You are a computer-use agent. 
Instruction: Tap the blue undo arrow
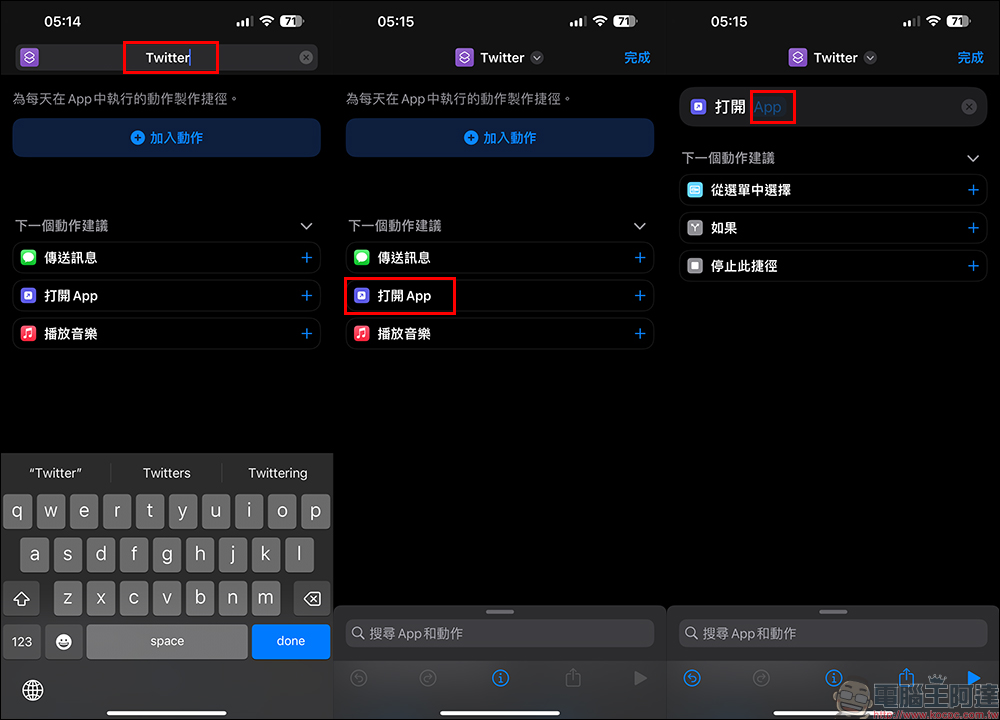(x=692, y=678)
